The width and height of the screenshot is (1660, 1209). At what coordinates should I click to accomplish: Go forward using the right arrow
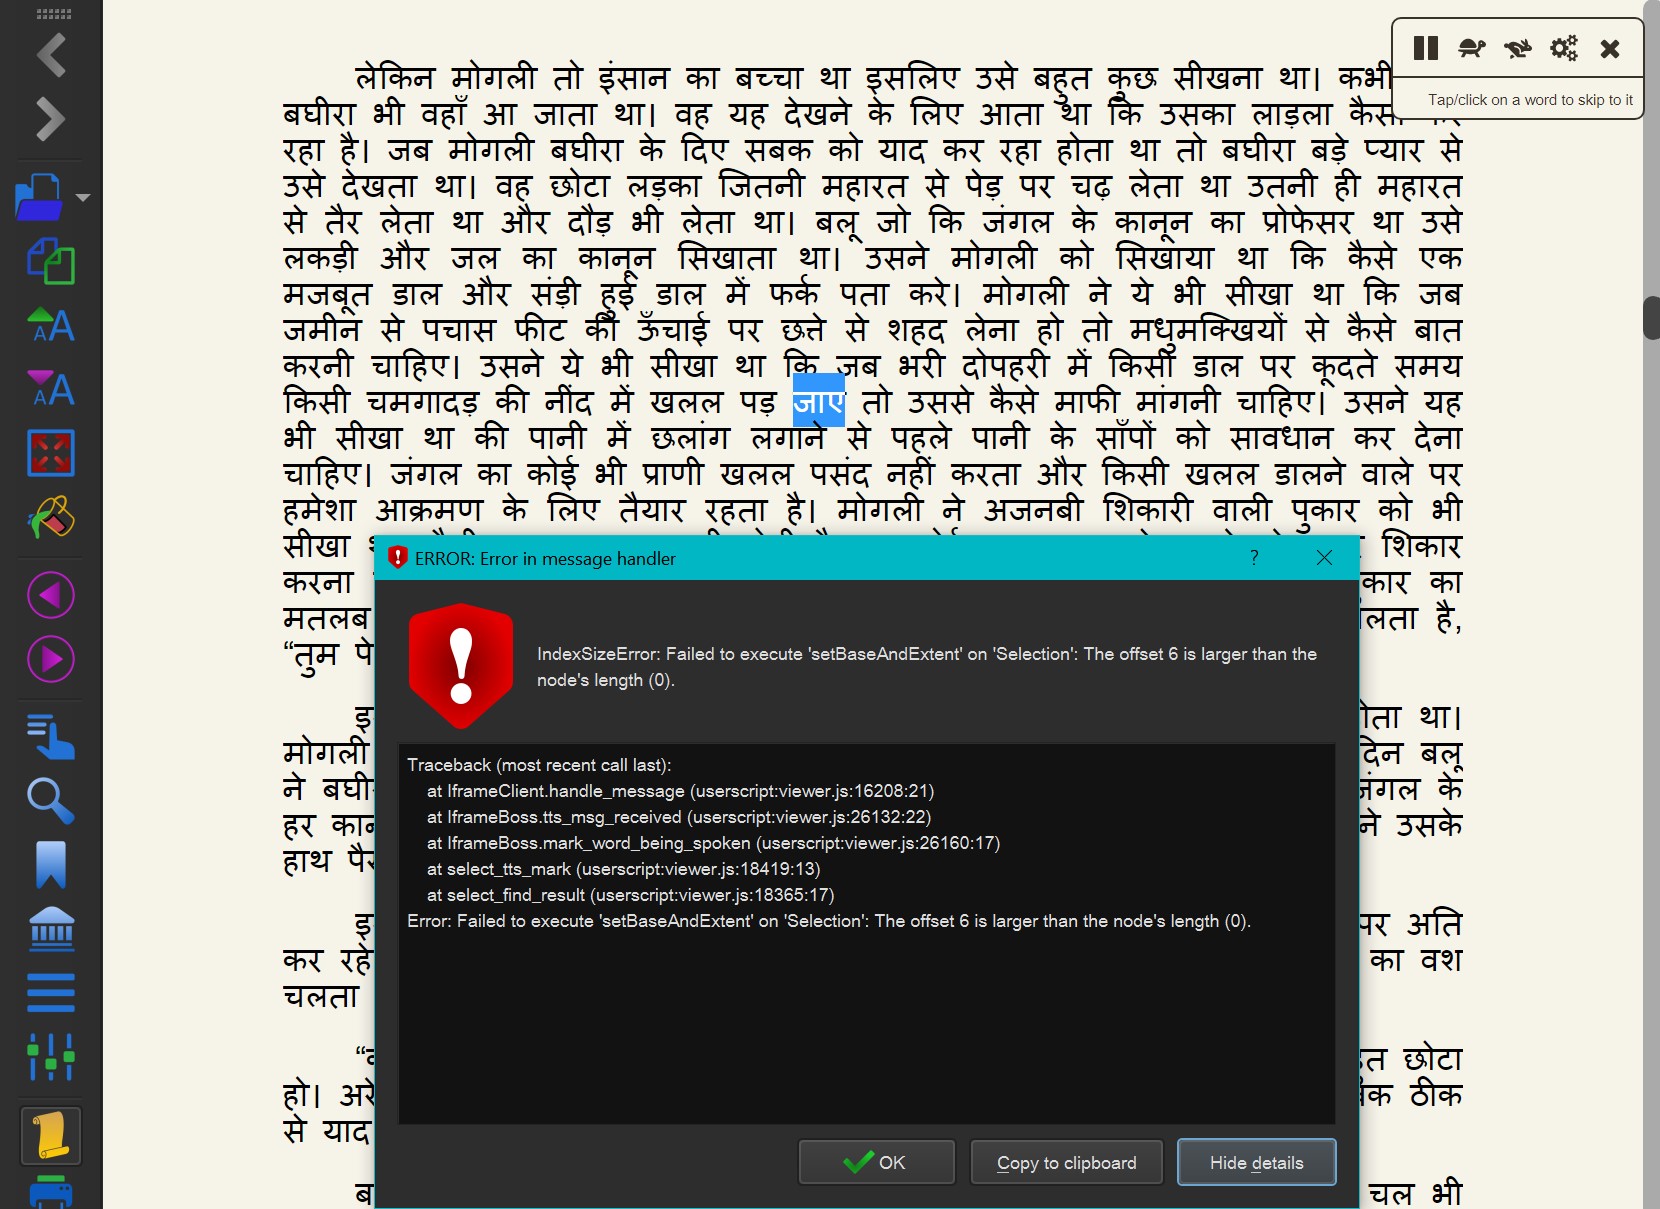coord(51,119)
